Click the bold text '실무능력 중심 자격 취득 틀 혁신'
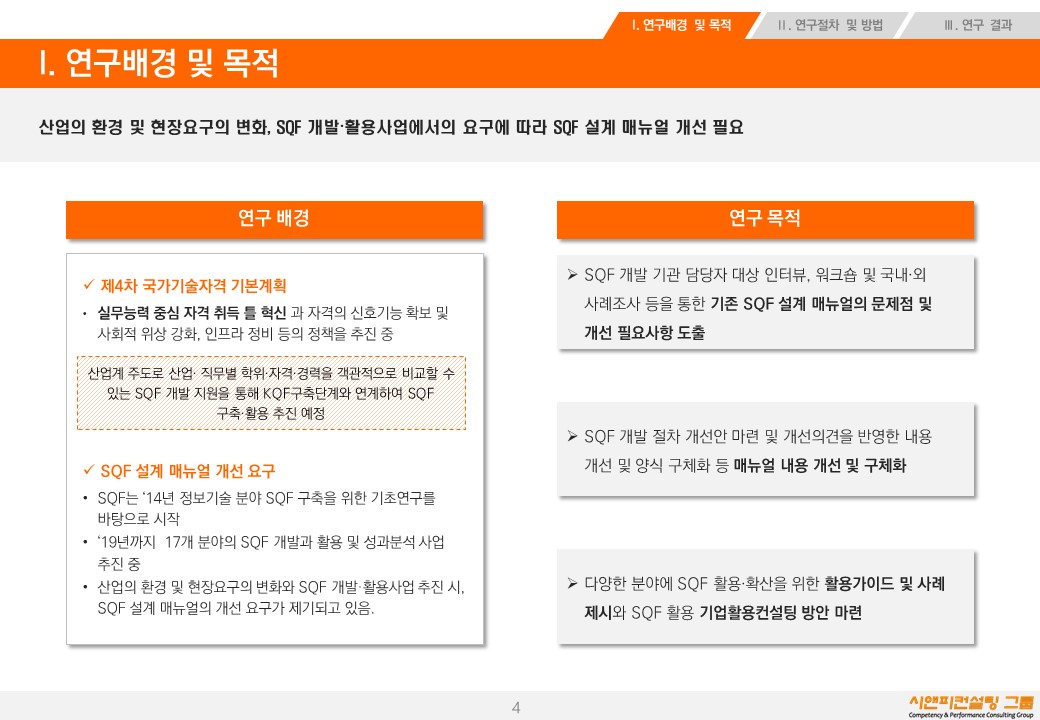The height and width of the screenshot is (720, 1040). pyautogui.click(x=192, y=312)
